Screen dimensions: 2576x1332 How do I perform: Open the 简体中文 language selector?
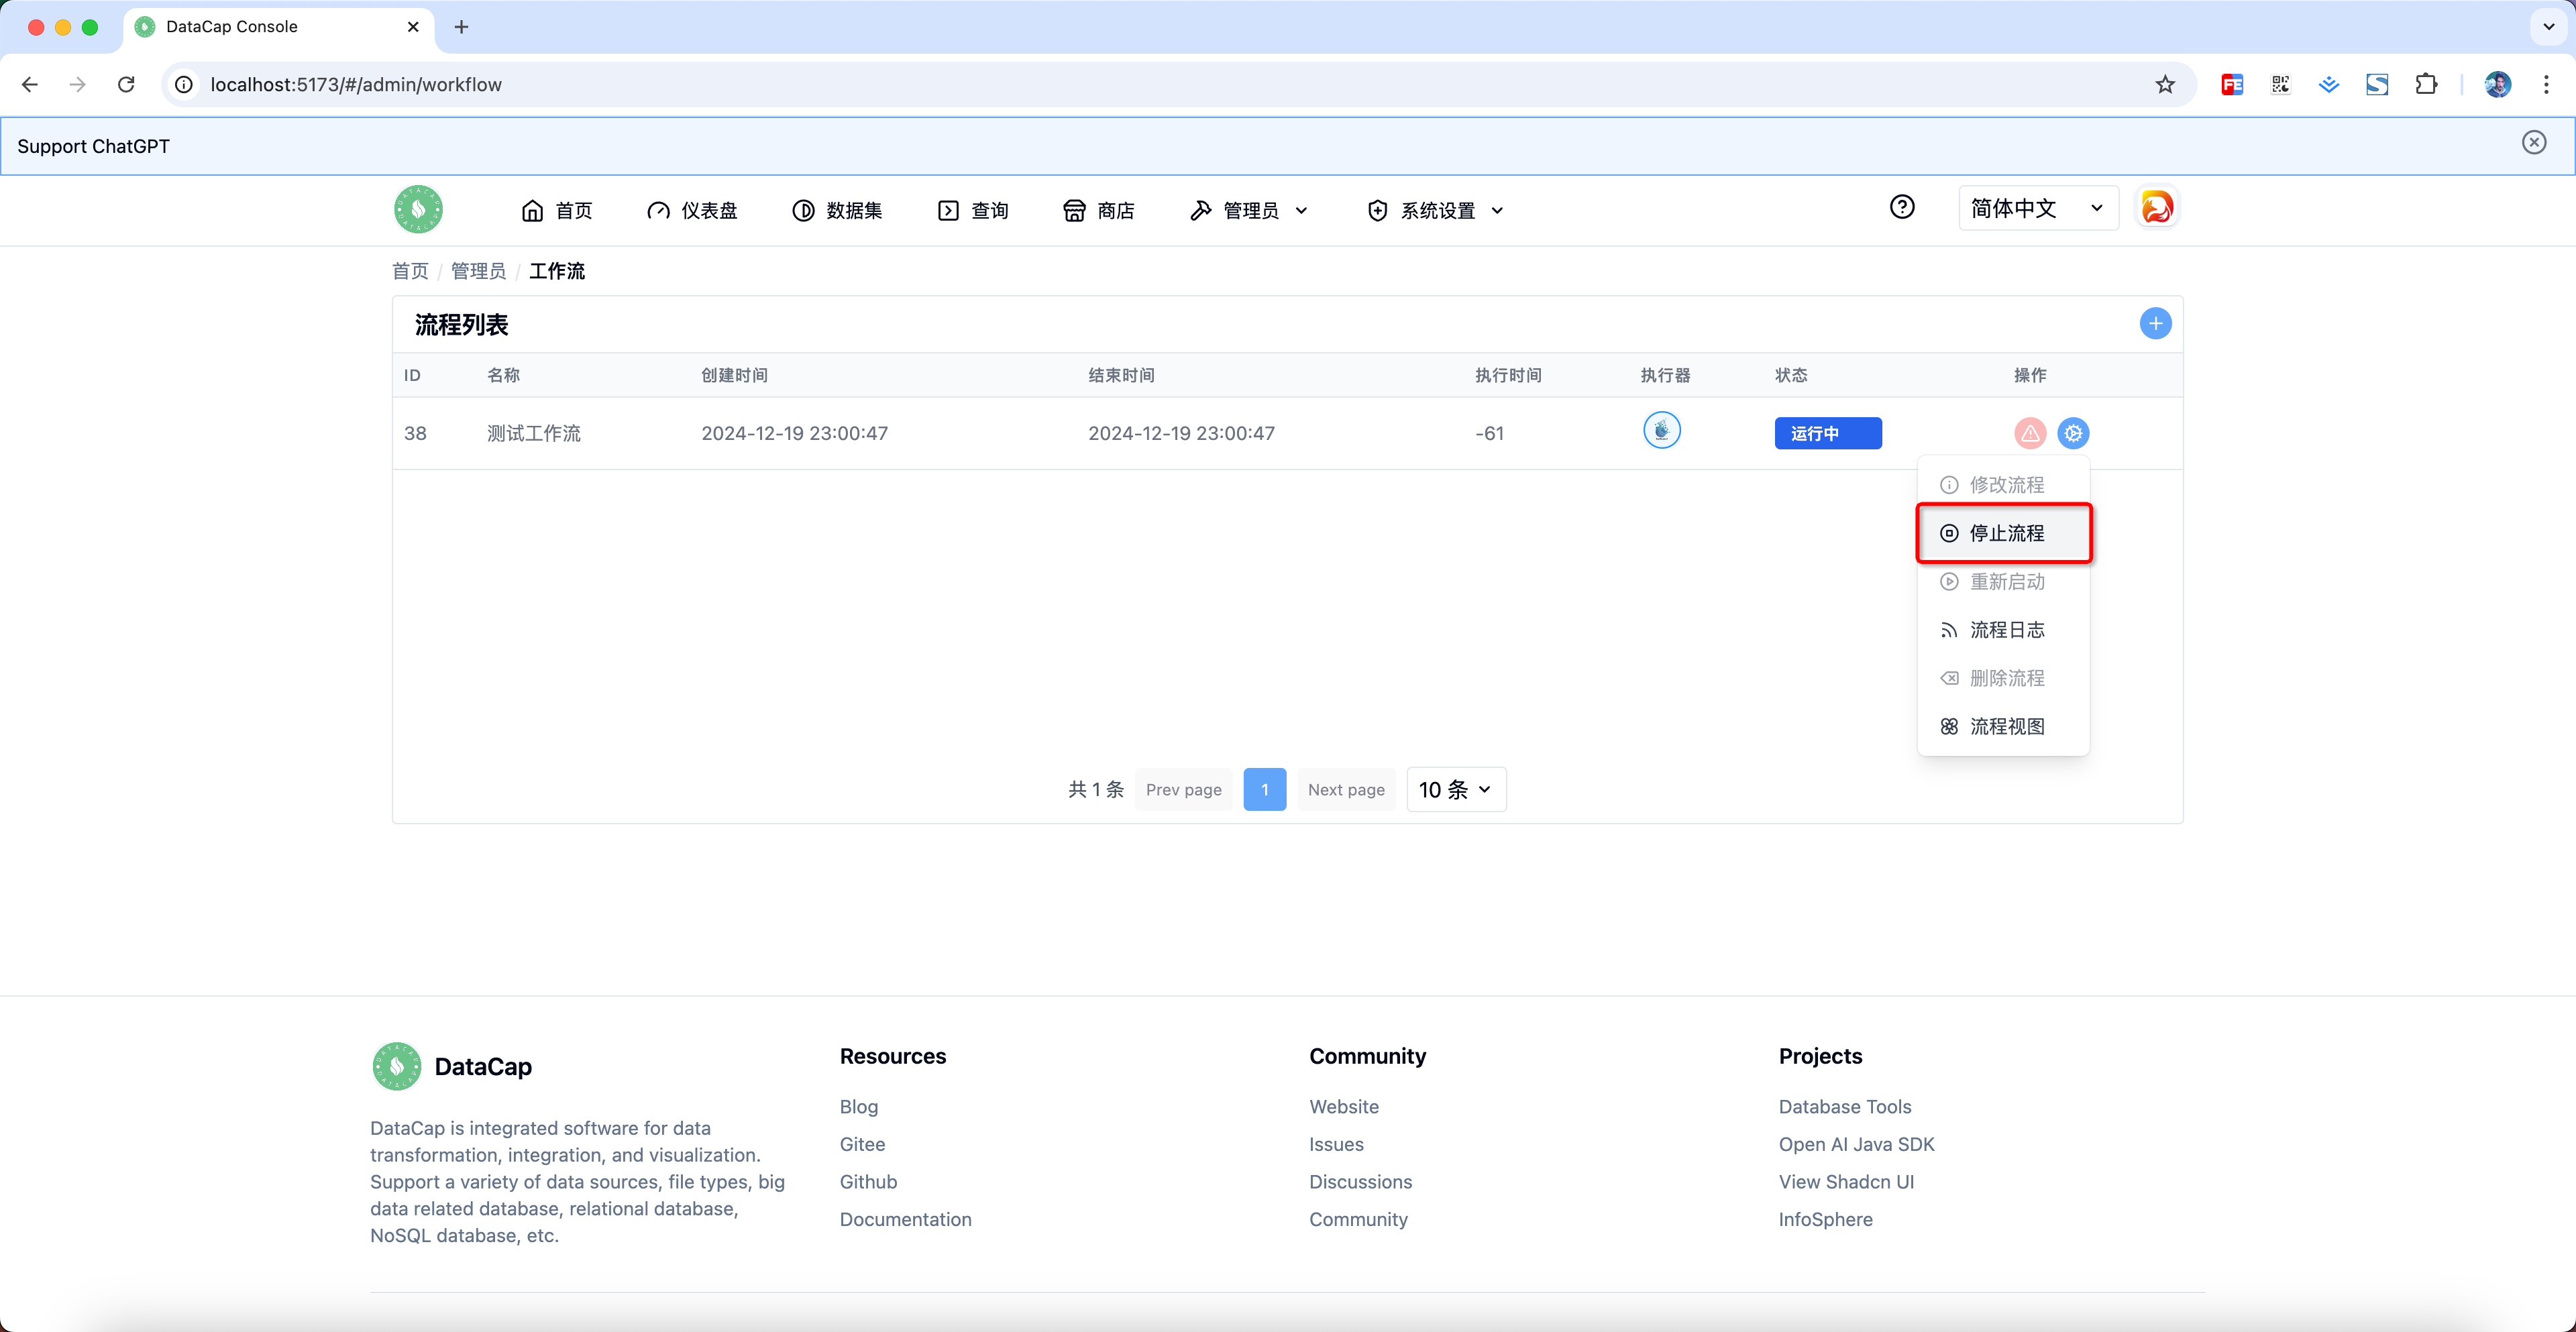coord(2038,208)
